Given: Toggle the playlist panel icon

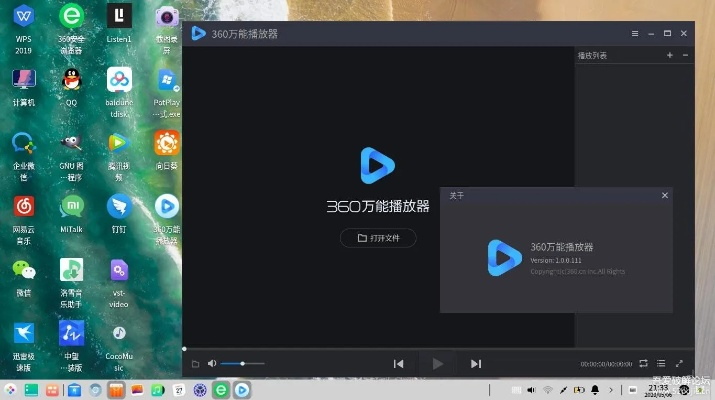Looking at the screenshot, I should (x=661, y=364).
